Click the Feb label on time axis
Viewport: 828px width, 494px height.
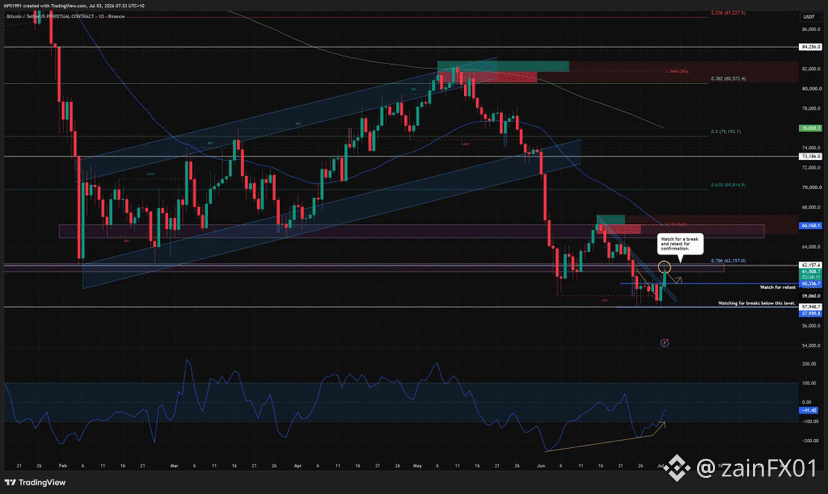tap(63, 466)
